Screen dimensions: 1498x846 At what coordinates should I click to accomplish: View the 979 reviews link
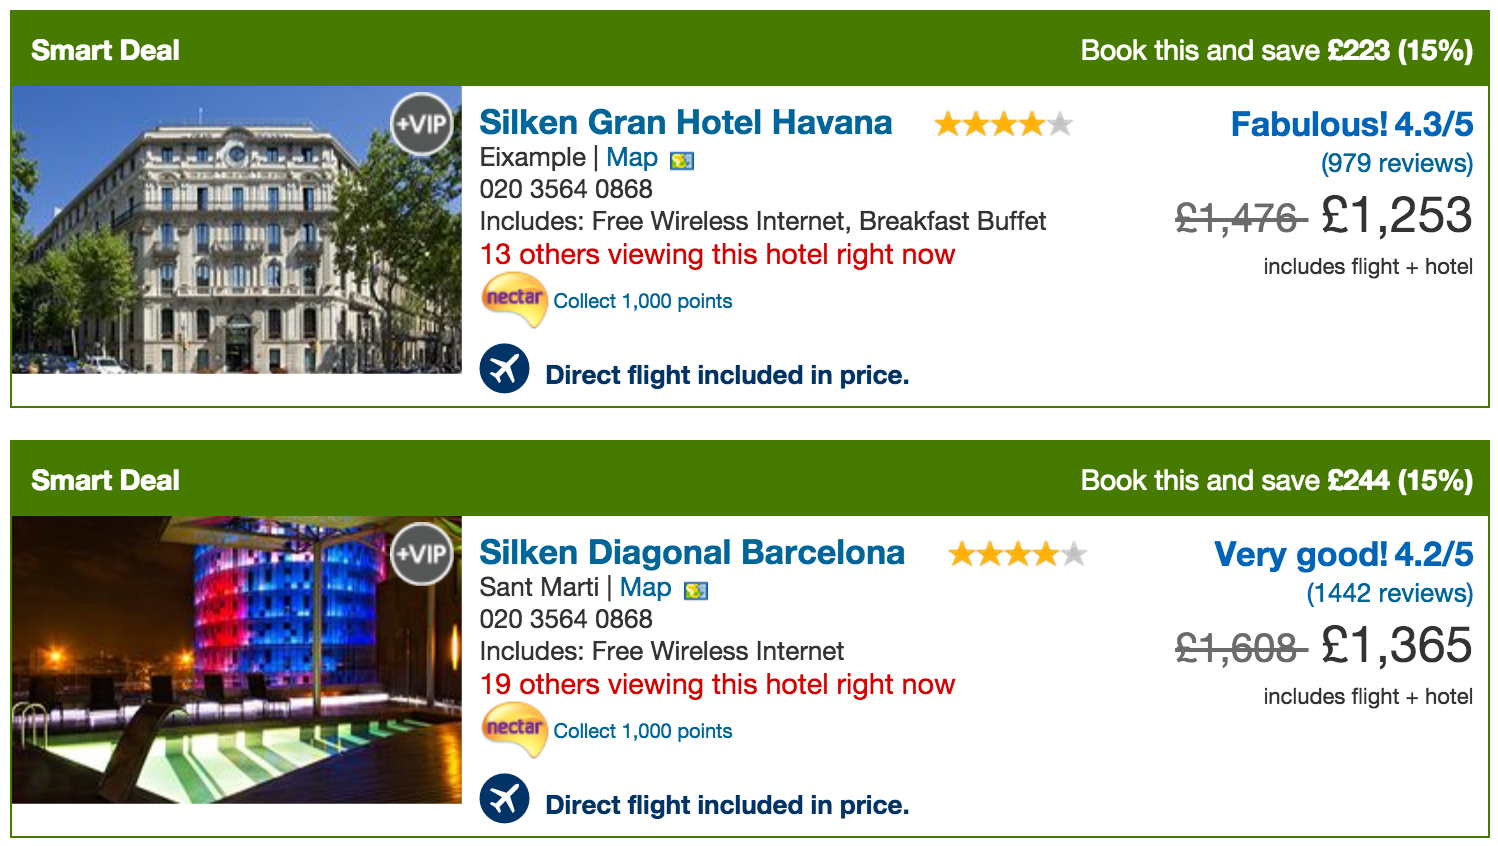coord(1396,163)
